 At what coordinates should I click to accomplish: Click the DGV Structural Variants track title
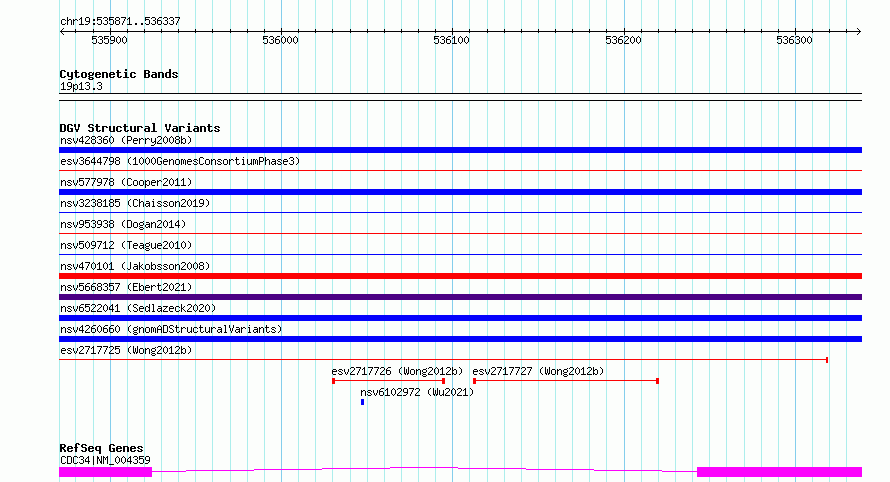pos(140,128)
